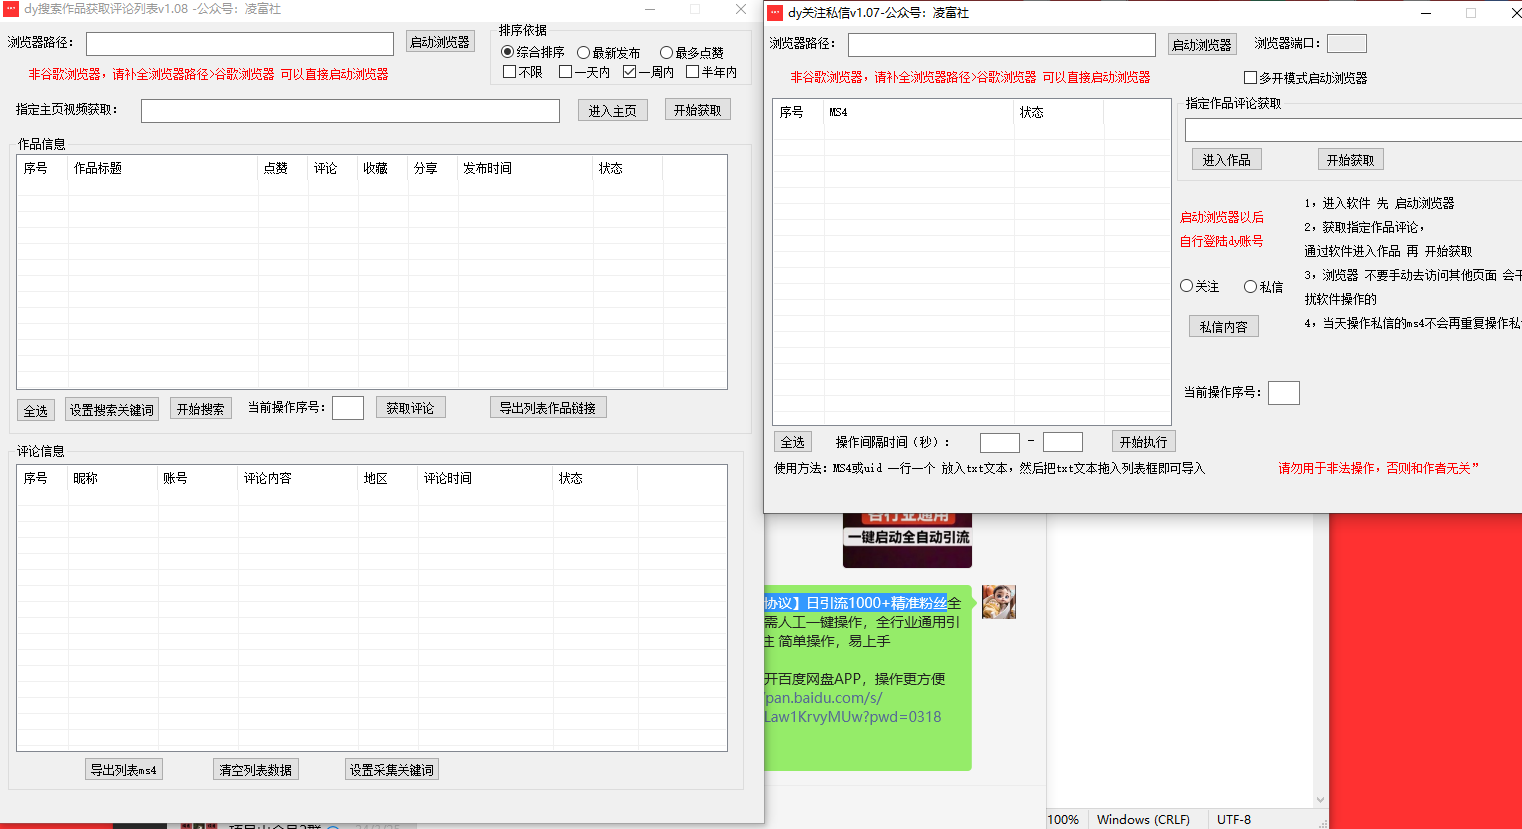Click UTF-8 encoding in status bar
Viewport: 1522px width, 829px height.
point(1235,818)
